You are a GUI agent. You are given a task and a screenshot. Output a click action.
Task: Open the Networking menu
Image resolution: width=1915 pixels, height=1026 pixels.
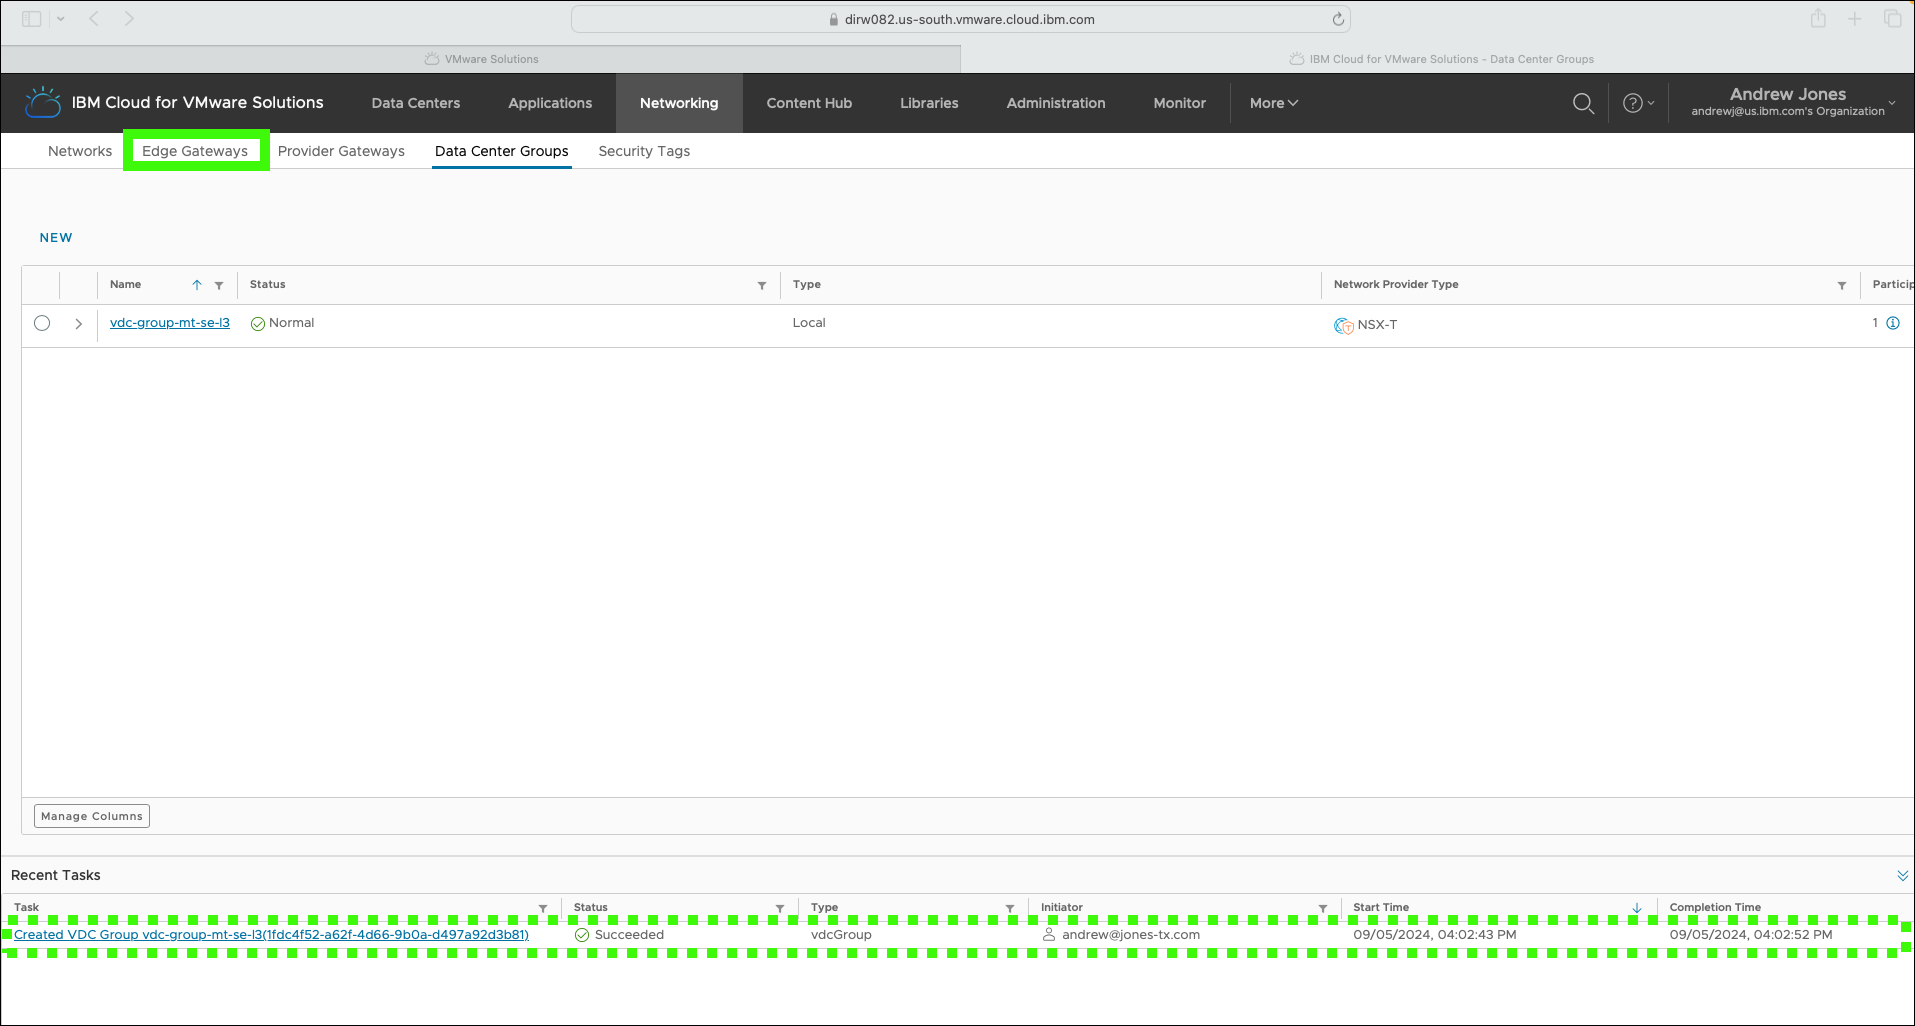click(x=679, y=103)
